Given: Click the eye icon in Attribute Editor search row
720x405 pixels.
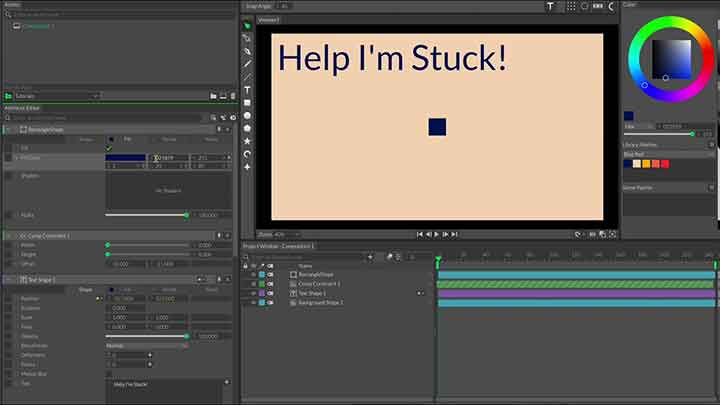Looking at the screenshot, I should 233,118.
